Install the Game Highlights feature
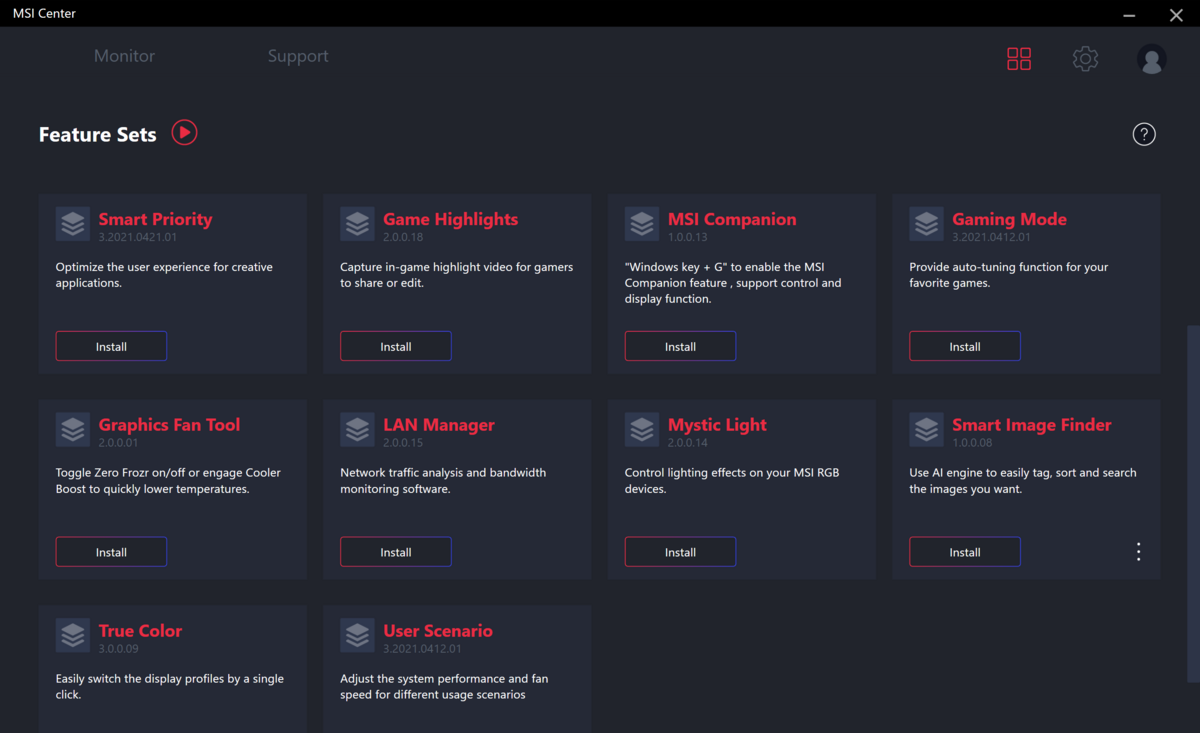Screen dimensions: 1200x733 point(396,346)
